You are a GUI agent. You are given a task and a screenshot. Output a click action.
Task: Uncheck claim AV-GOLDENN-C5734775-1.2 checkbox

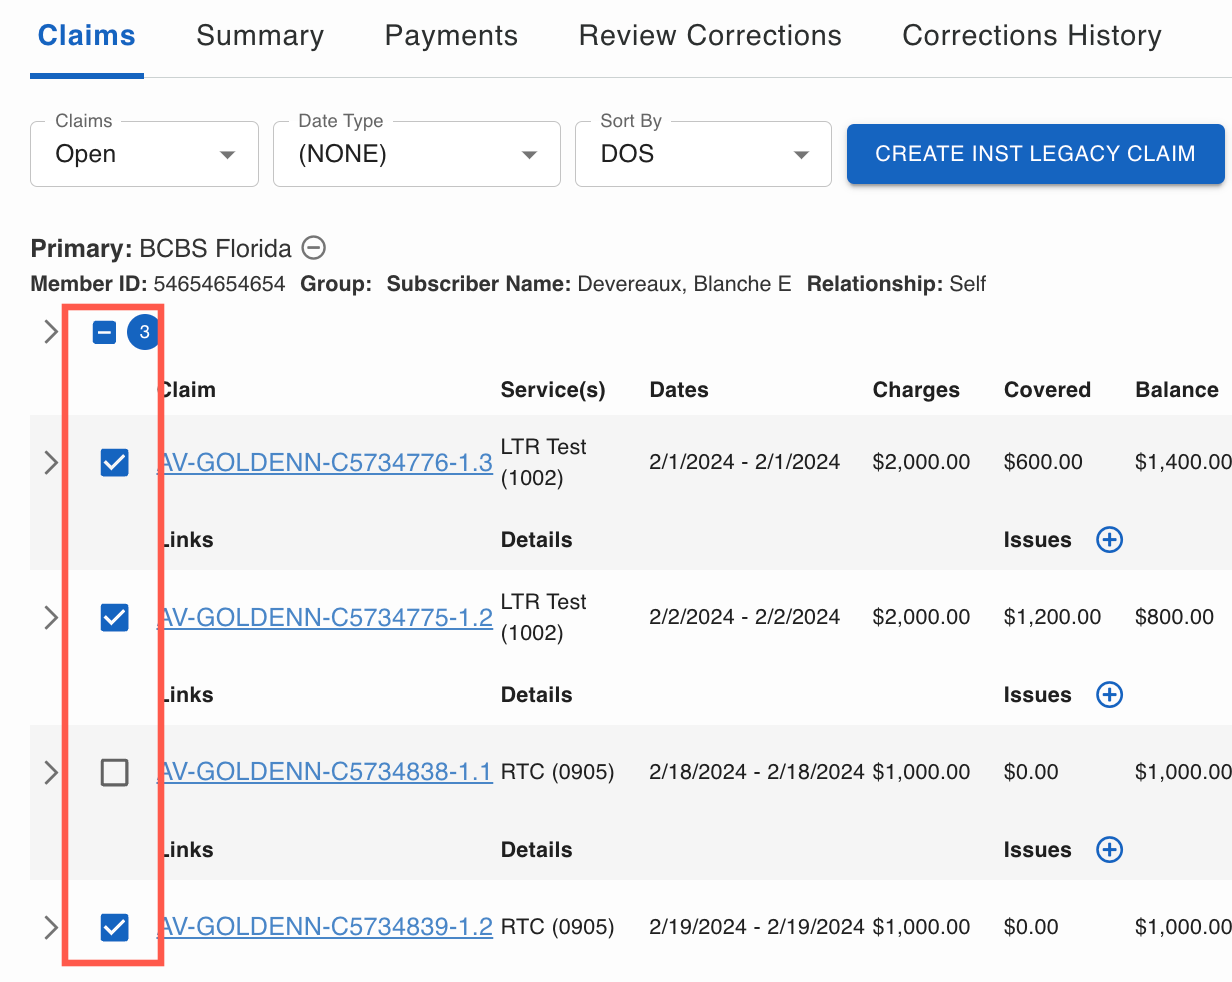(115, 617)
